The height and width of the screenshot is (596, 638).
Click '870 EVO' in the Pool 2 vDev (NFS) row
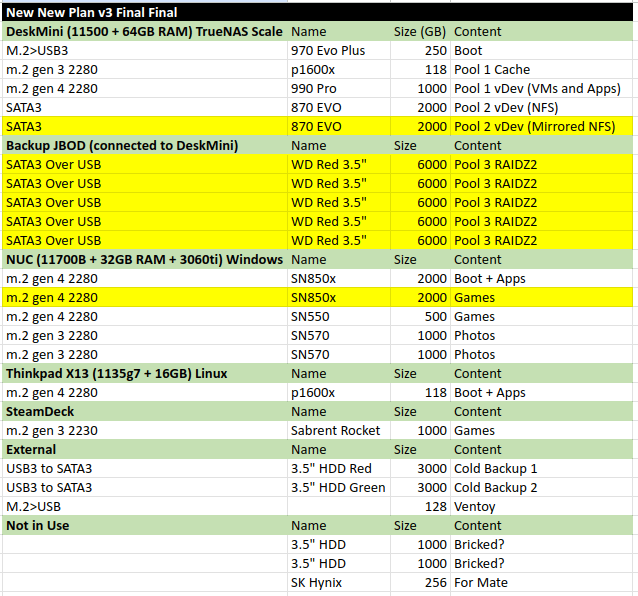(x=339, y=107)
